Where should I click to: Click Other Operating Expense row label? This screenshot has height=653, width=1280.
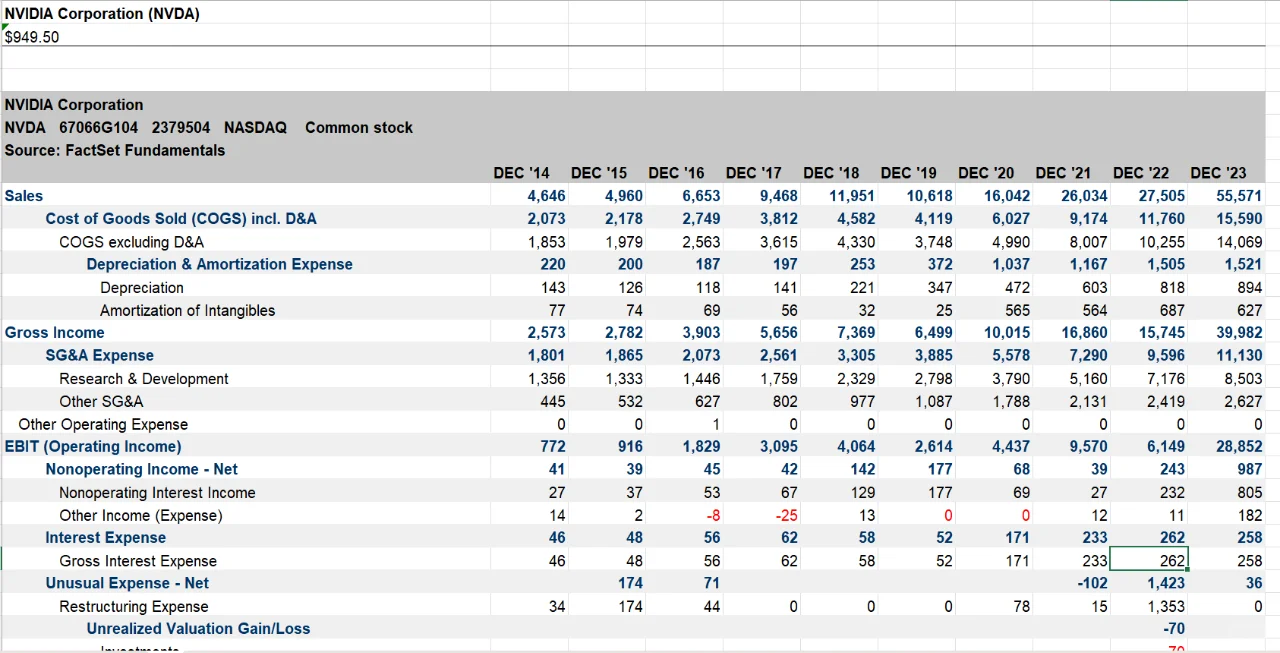click(x=103, y=424)
